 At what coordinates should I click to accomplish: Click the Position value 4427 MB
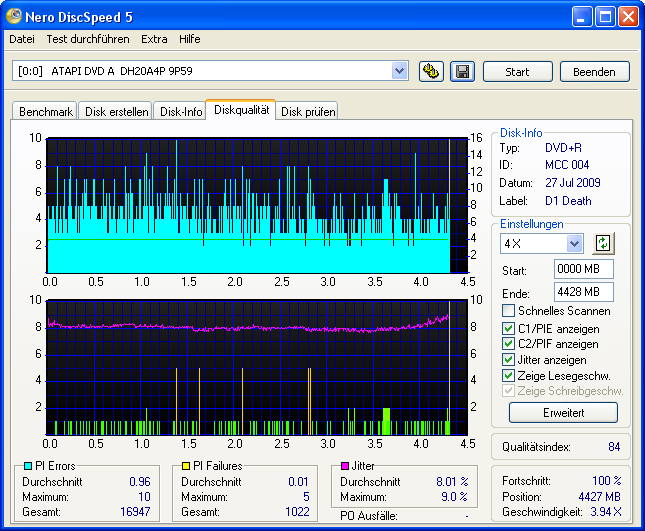click(599, 497)
